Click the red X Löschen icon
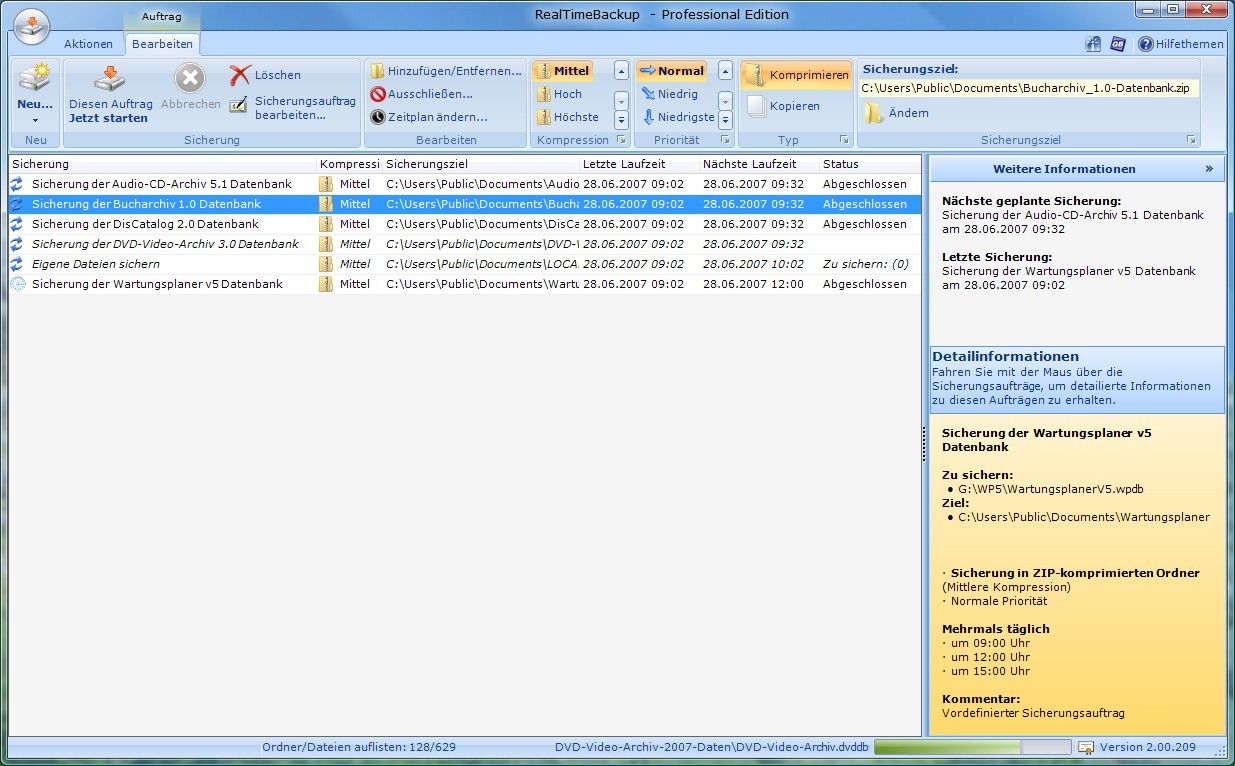Viewport: 1235px width, 766px height. click(240, 75)
